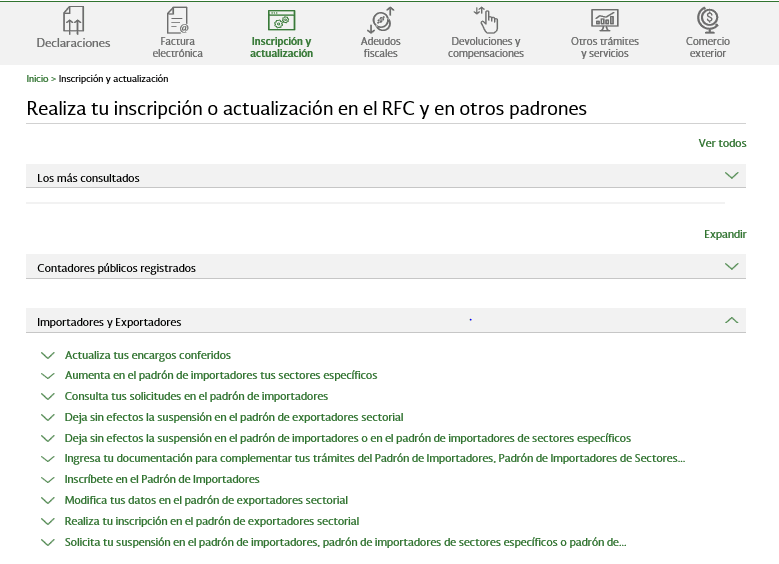Click the Importadores y Exportadores header text
The height and width of the screenshot is (564, 779).
click(109, 322)
